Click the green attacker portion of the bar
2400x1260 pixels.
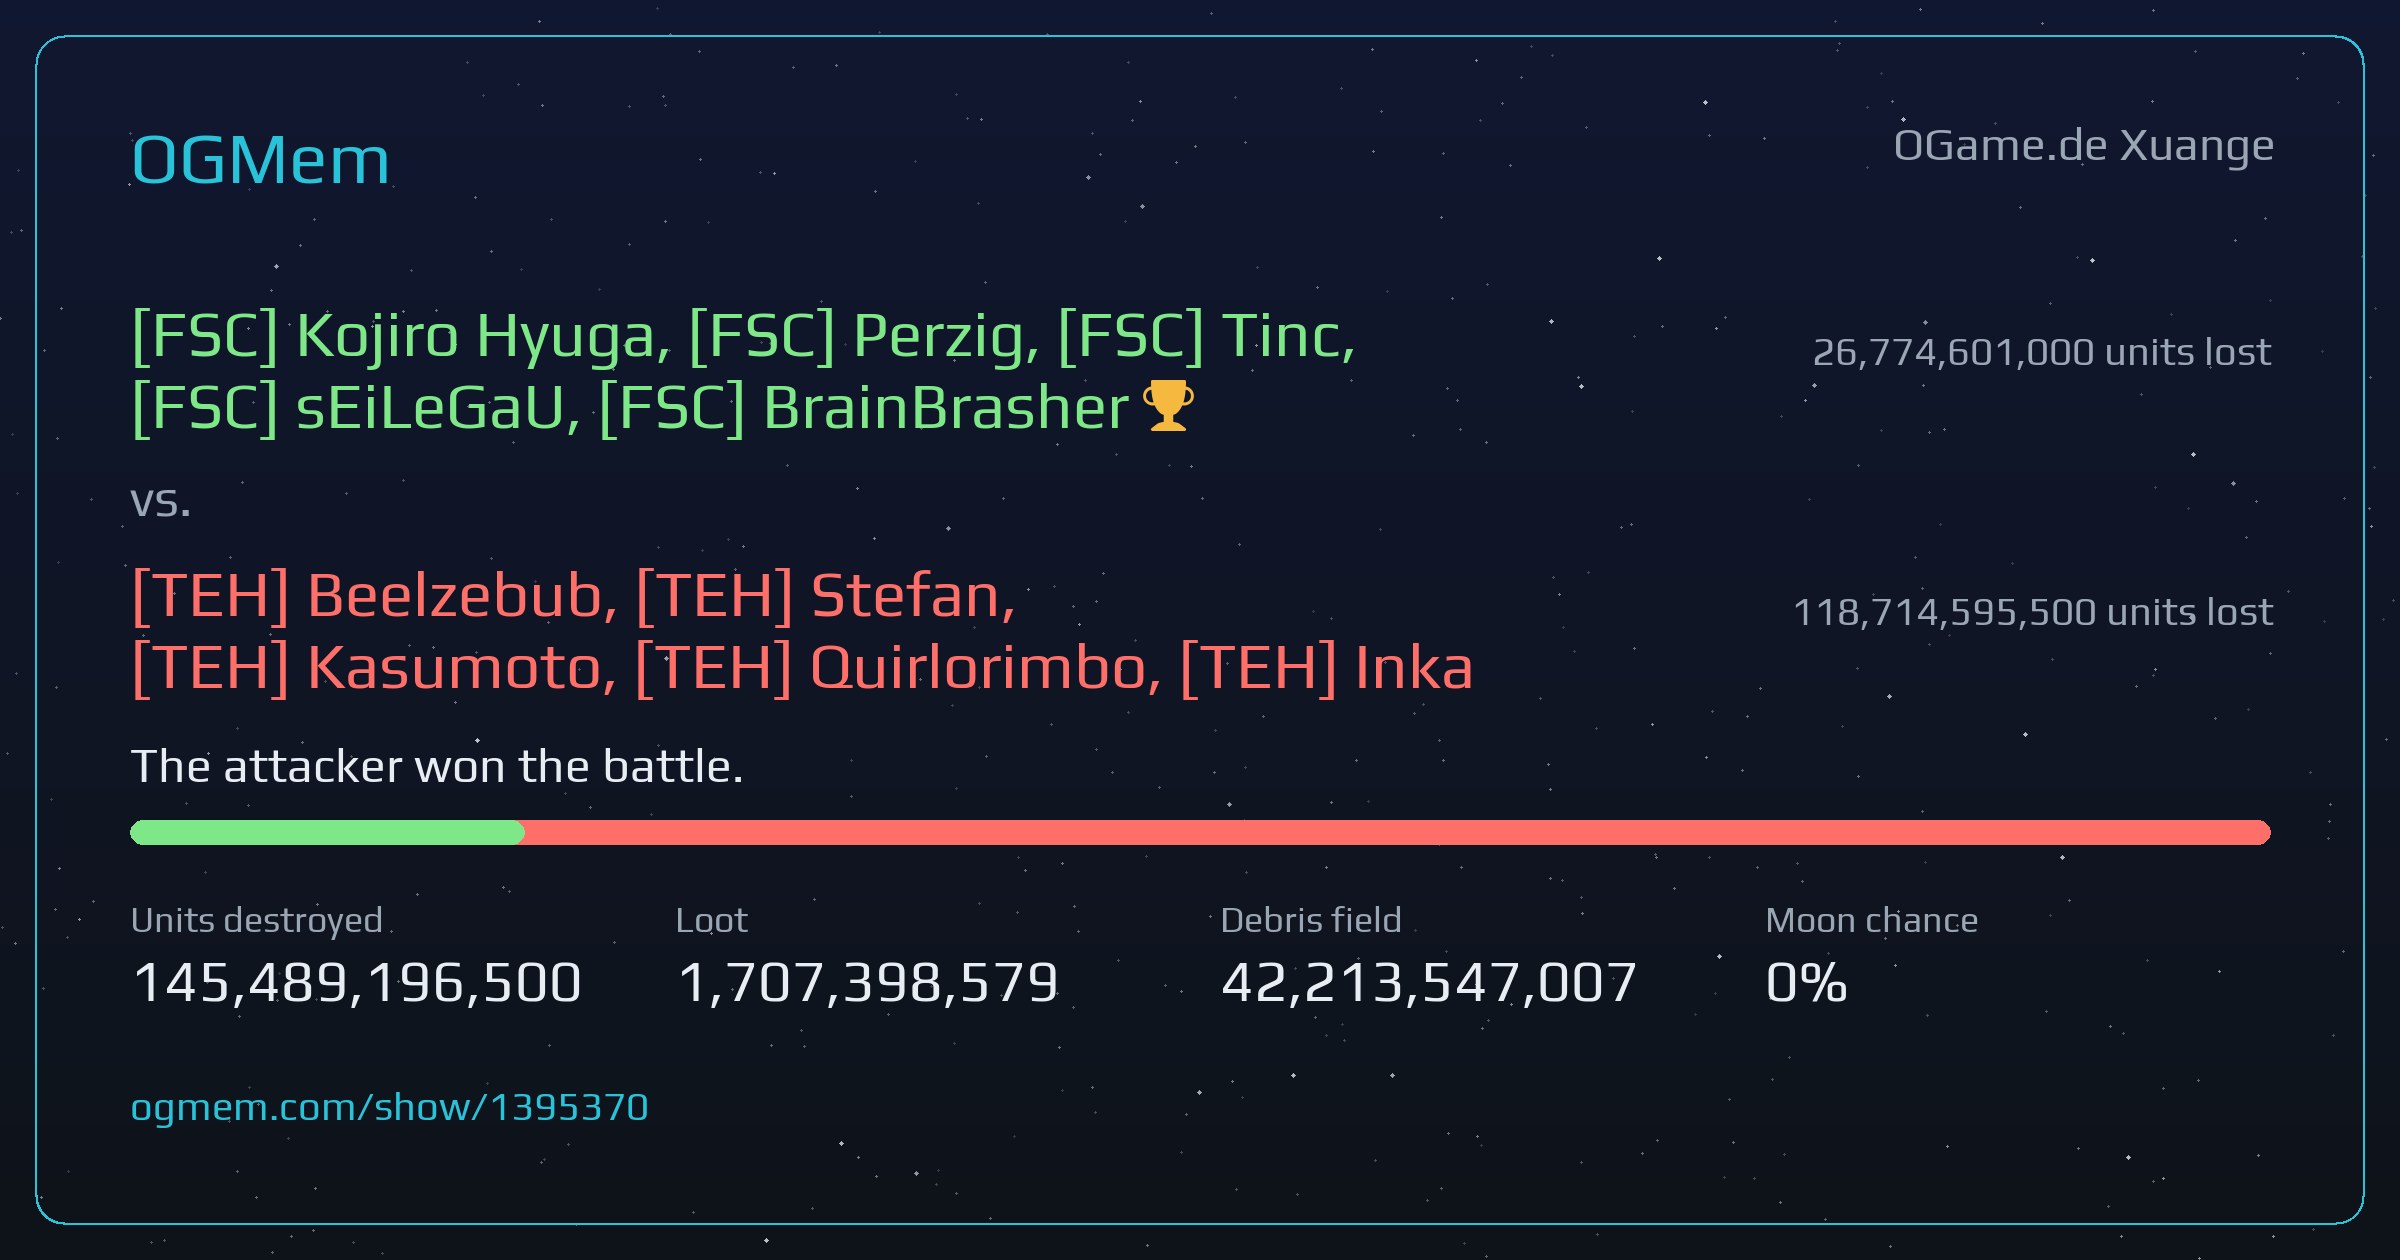pos(327,832)
